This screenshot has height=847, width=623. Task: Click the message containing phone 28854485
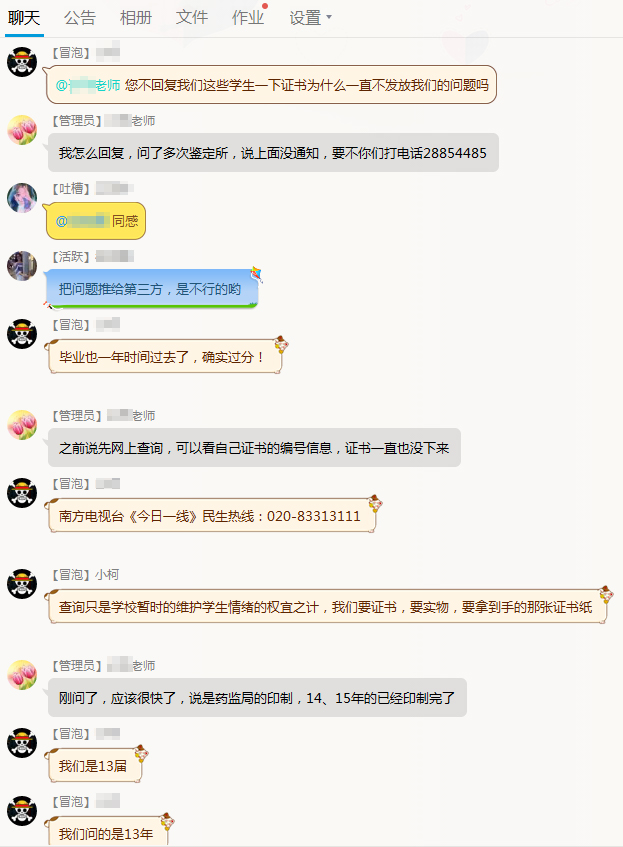pos(273,153)
